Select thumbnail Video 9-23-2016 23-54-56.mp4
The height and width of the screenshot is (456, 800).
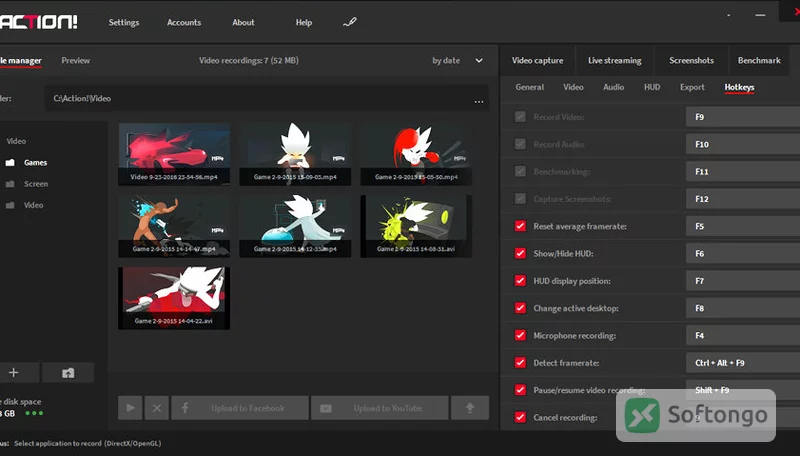point(174,154)
